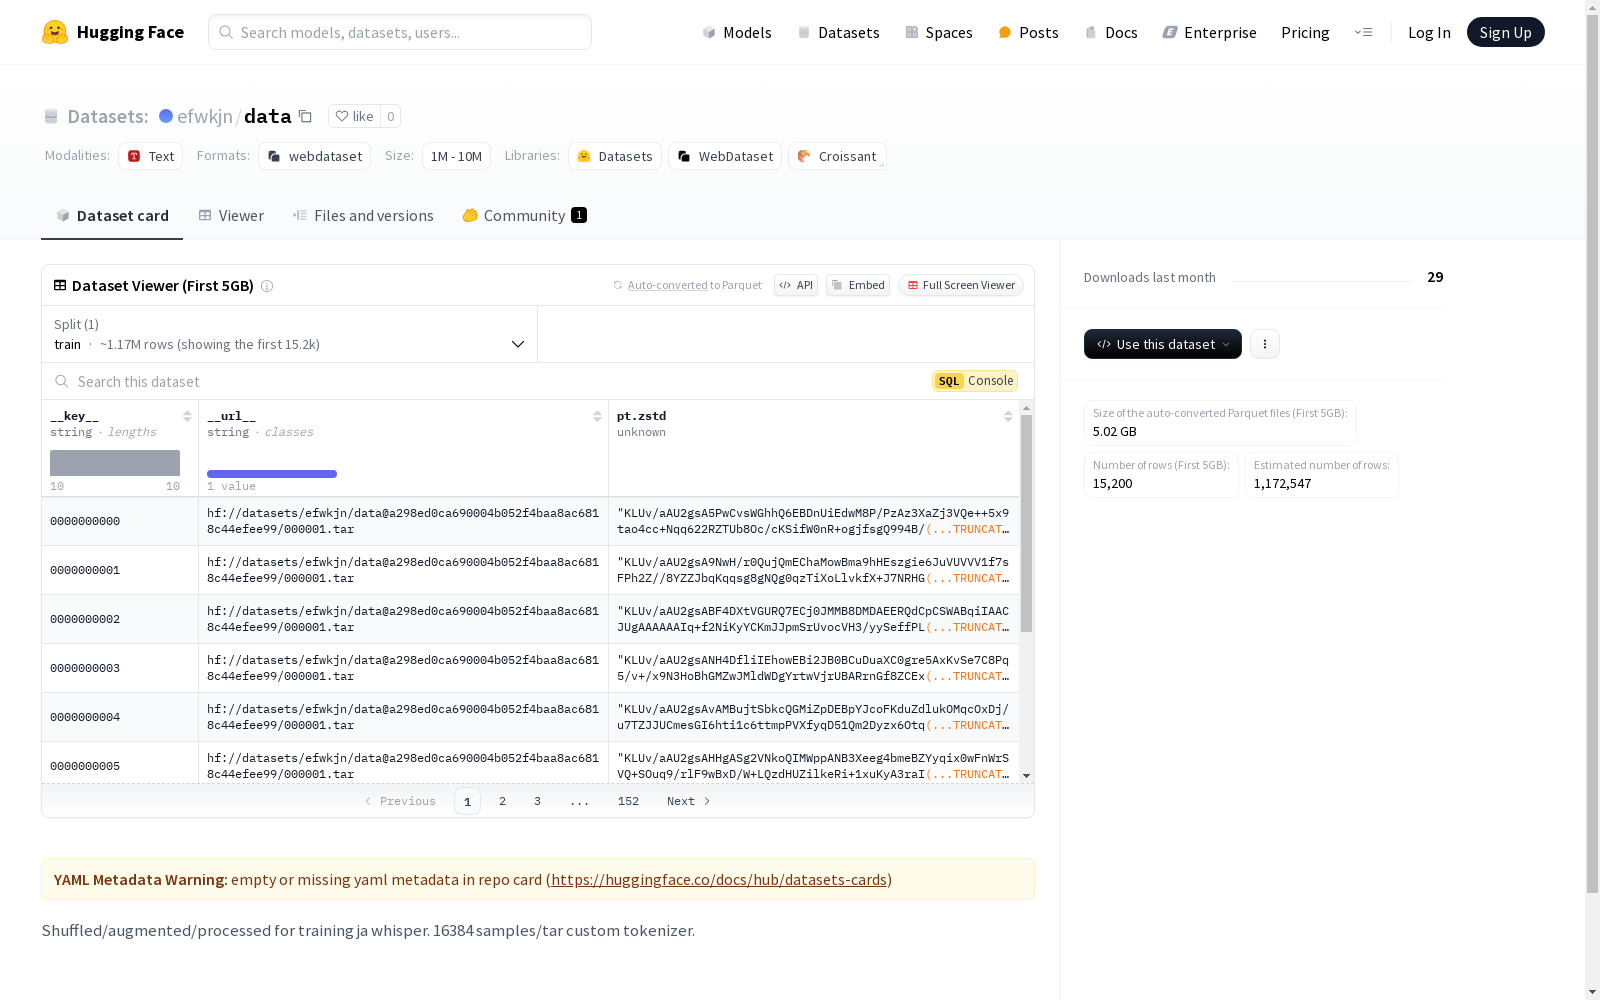Open more navigation menu icon
Screen dimensions: 1600x1000
click(1363, 32)
